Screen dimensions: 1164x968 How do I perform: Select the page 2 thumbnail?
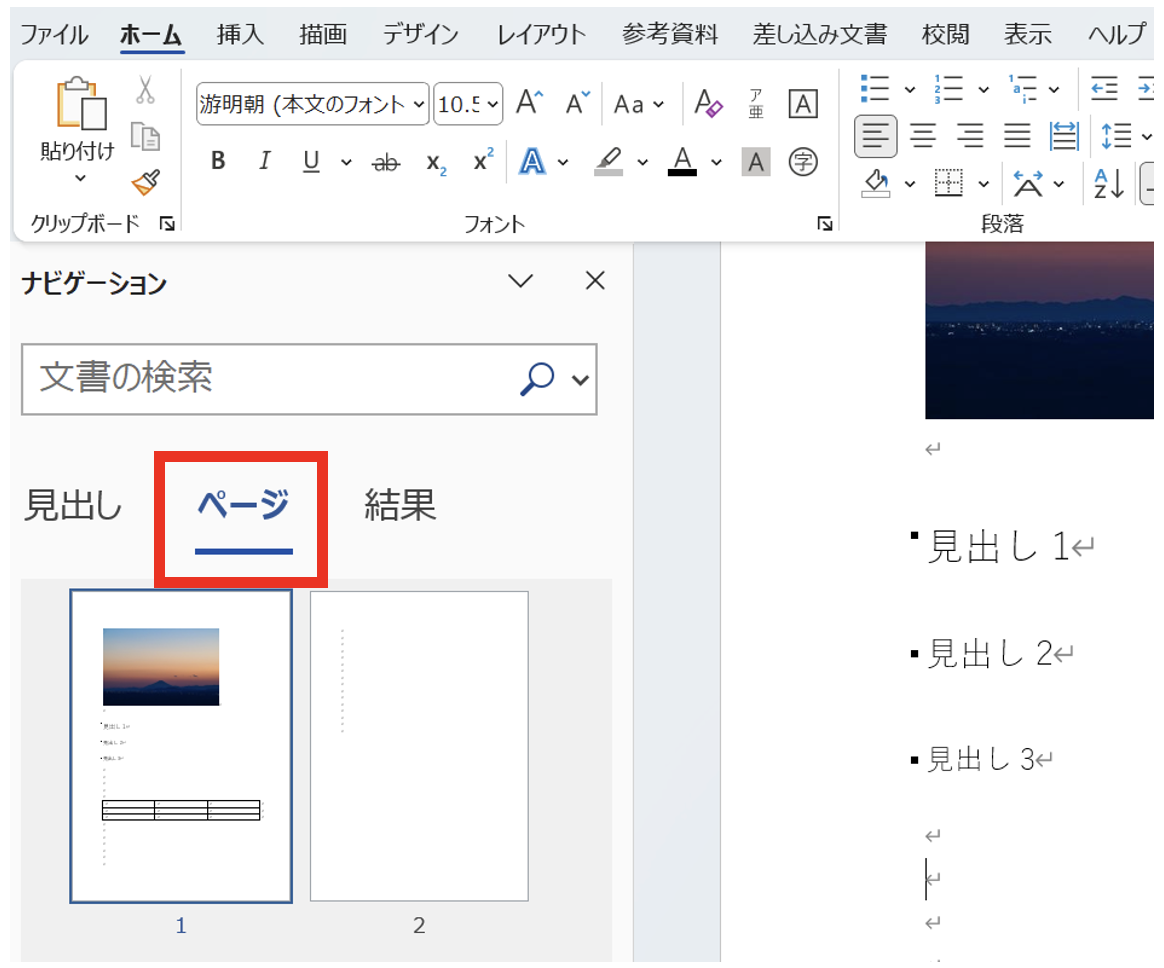419,746
